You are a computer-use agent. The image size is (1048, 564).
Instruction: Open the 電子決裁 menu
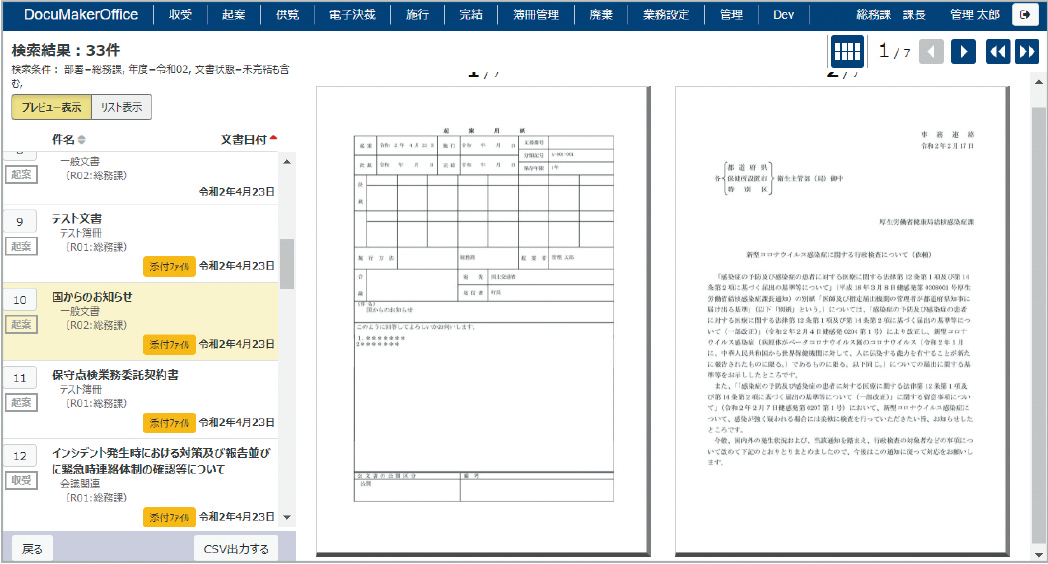coord(352,15)
